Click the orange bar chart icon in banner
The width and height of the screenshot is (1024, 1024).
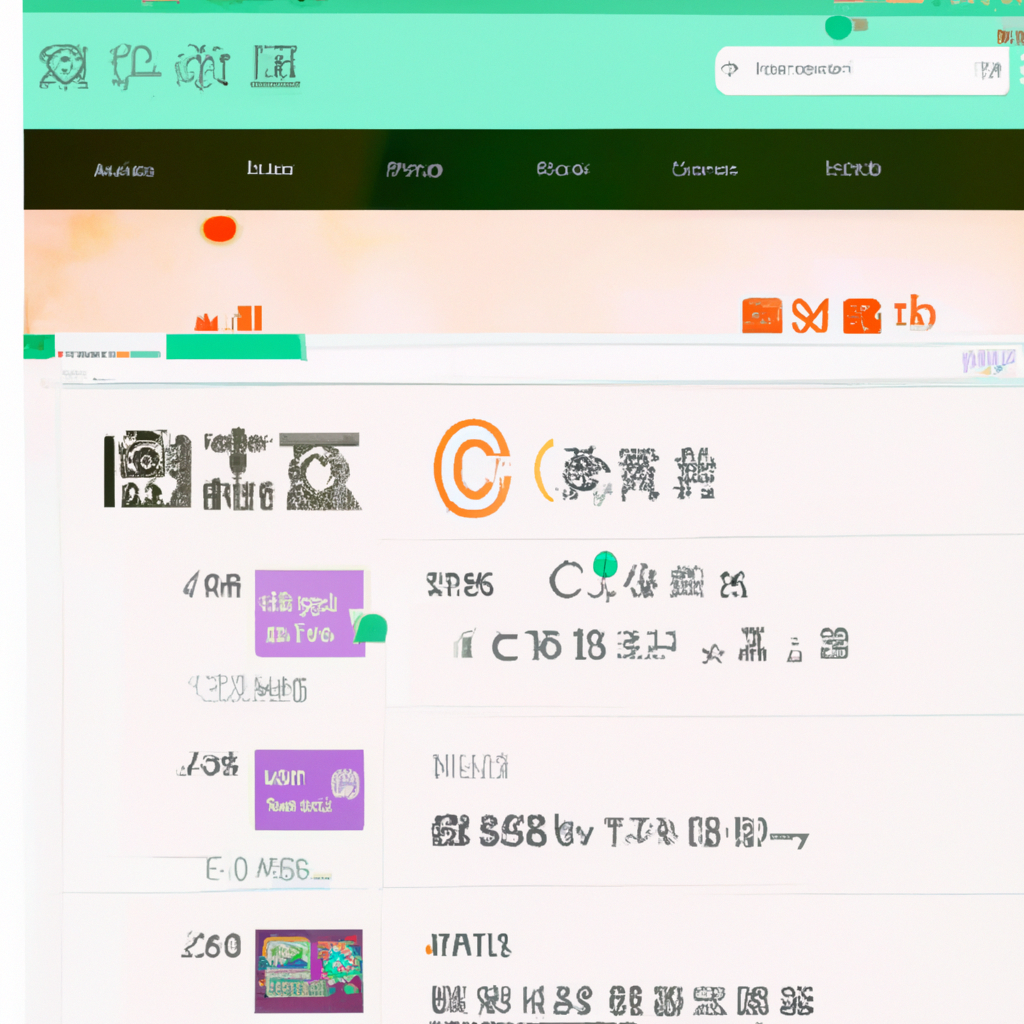pyautogui.click(x=229, y=318)
